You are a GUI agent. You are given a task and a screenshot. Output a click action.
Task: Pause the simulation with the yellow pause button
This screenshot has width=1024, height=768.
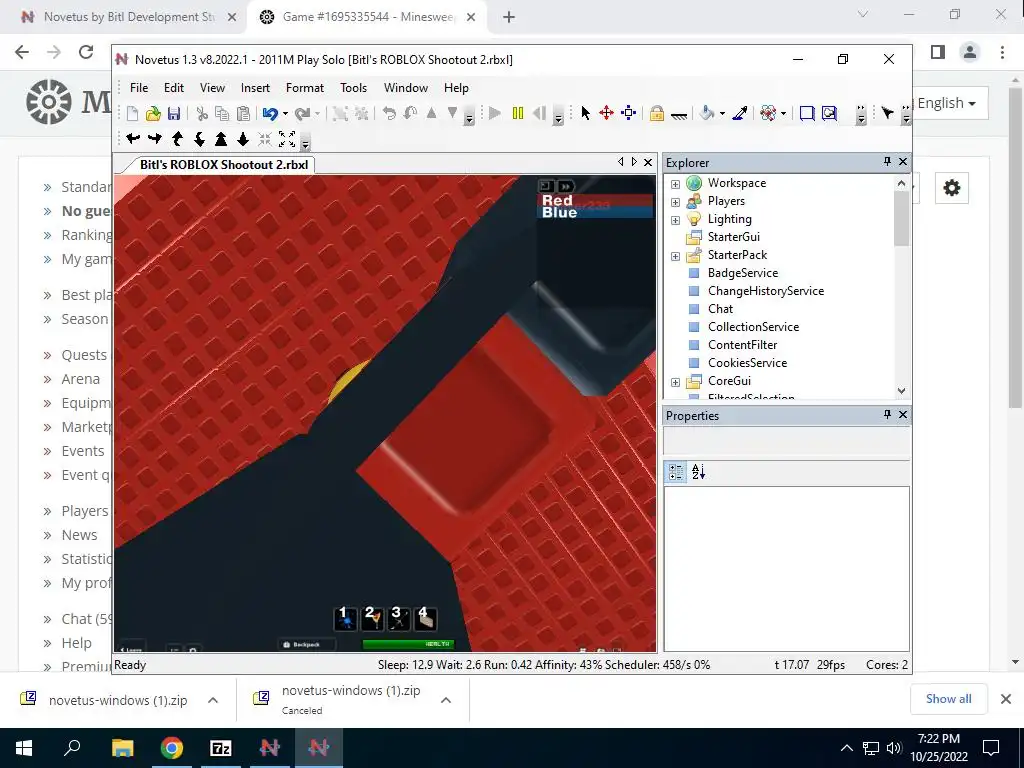tap(518, 114)
